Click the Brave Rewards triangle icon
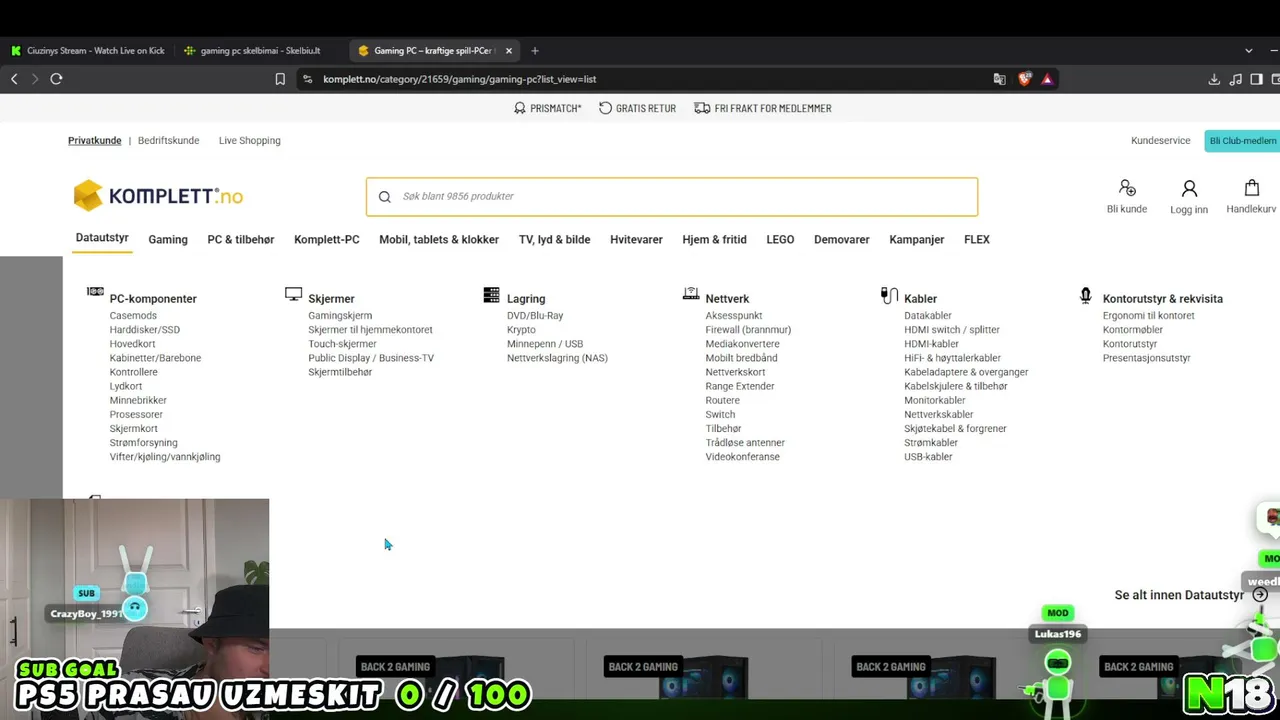Viewport: 1280px width, 720px height. pos(1047,79)
